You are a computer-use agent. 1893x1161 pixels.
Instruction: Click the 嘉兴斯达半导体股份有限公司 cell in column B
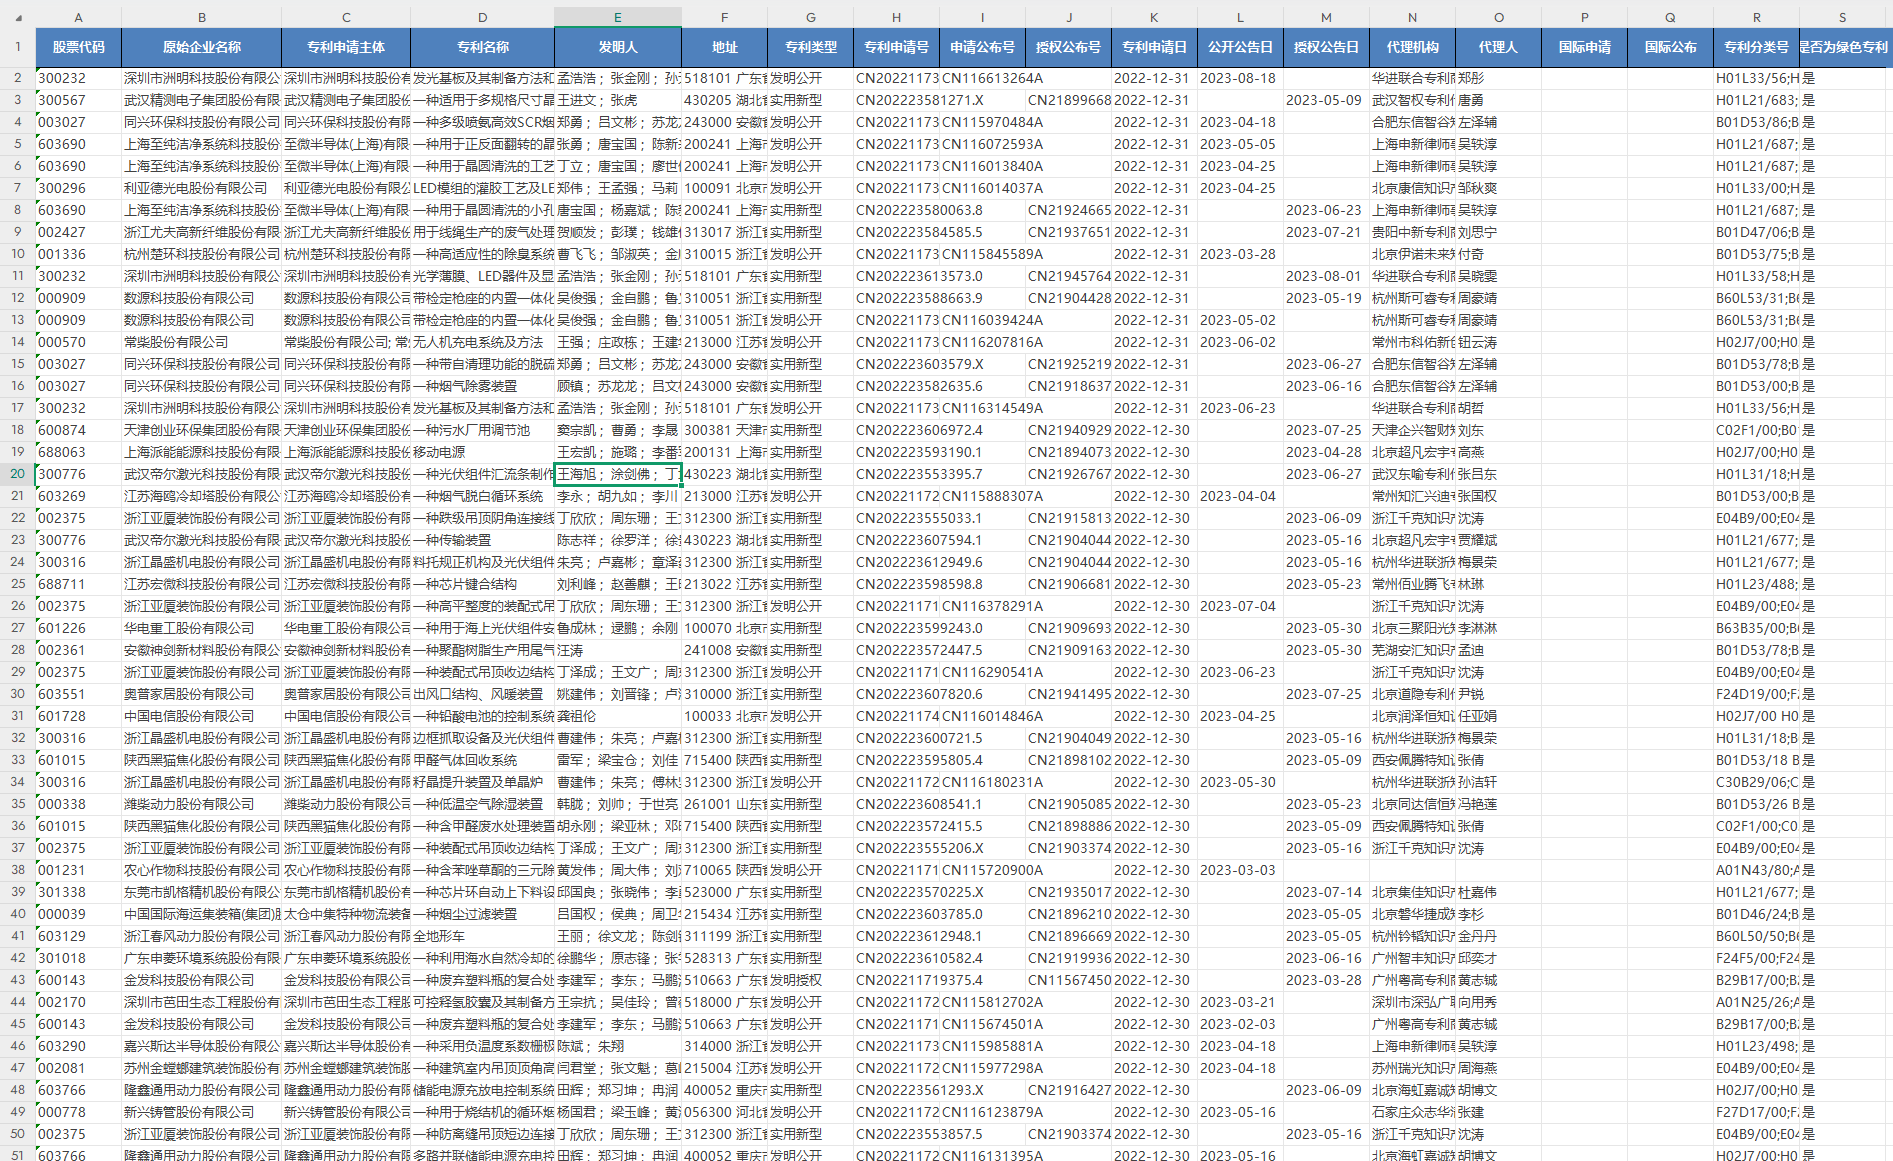202,1046
